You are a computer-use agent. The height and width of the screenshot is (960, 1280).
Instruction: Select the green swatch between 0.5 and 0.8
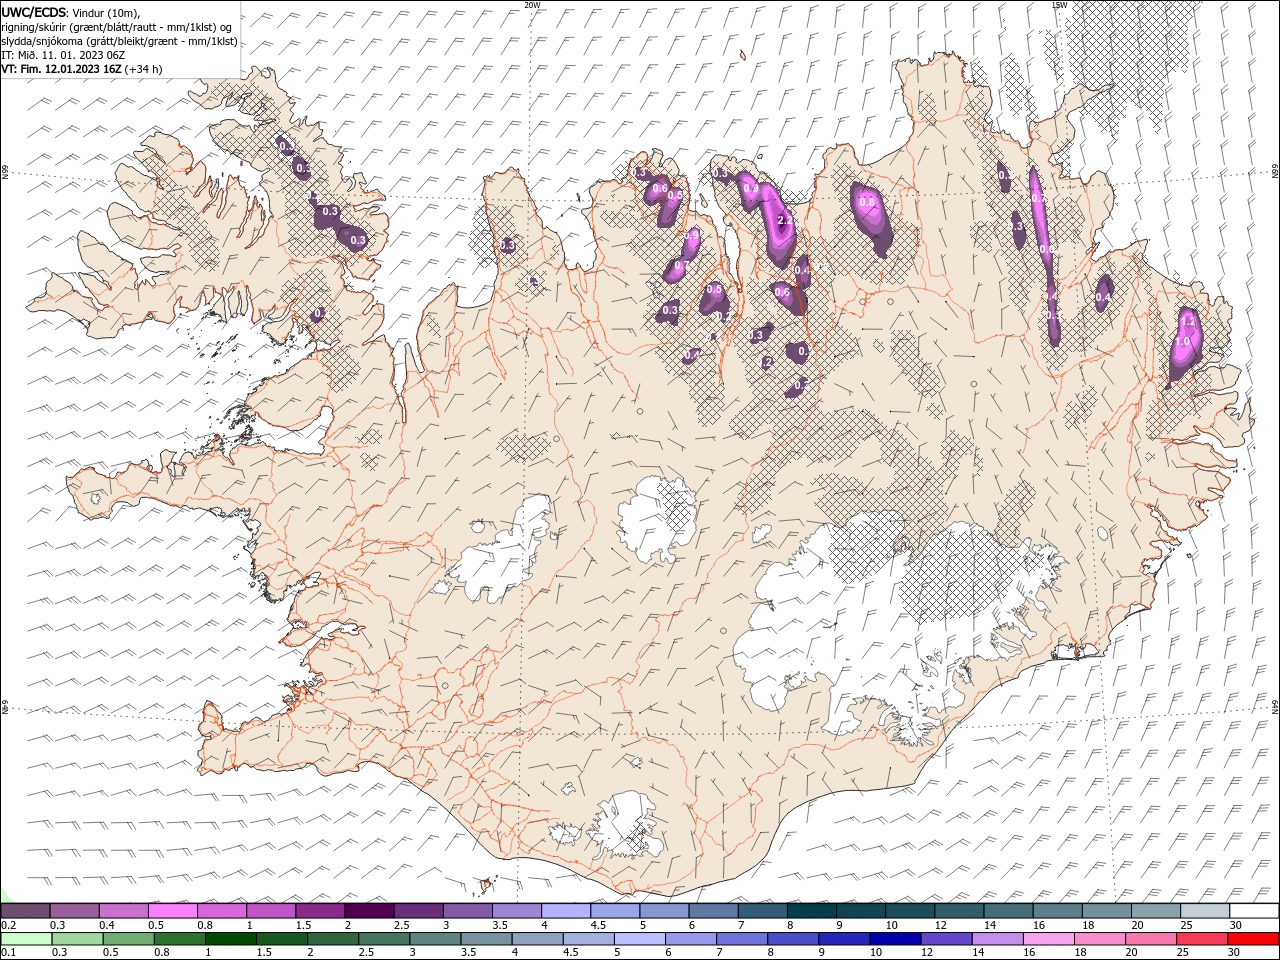pyautogui.click(x=128, y=939)
